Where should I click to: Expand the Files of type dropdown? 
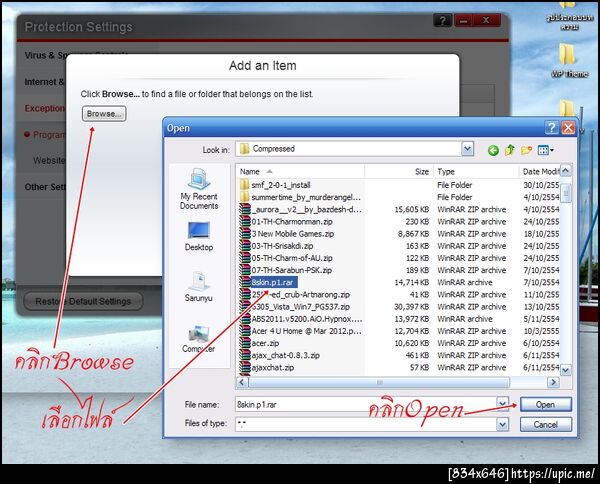point(502,424)
